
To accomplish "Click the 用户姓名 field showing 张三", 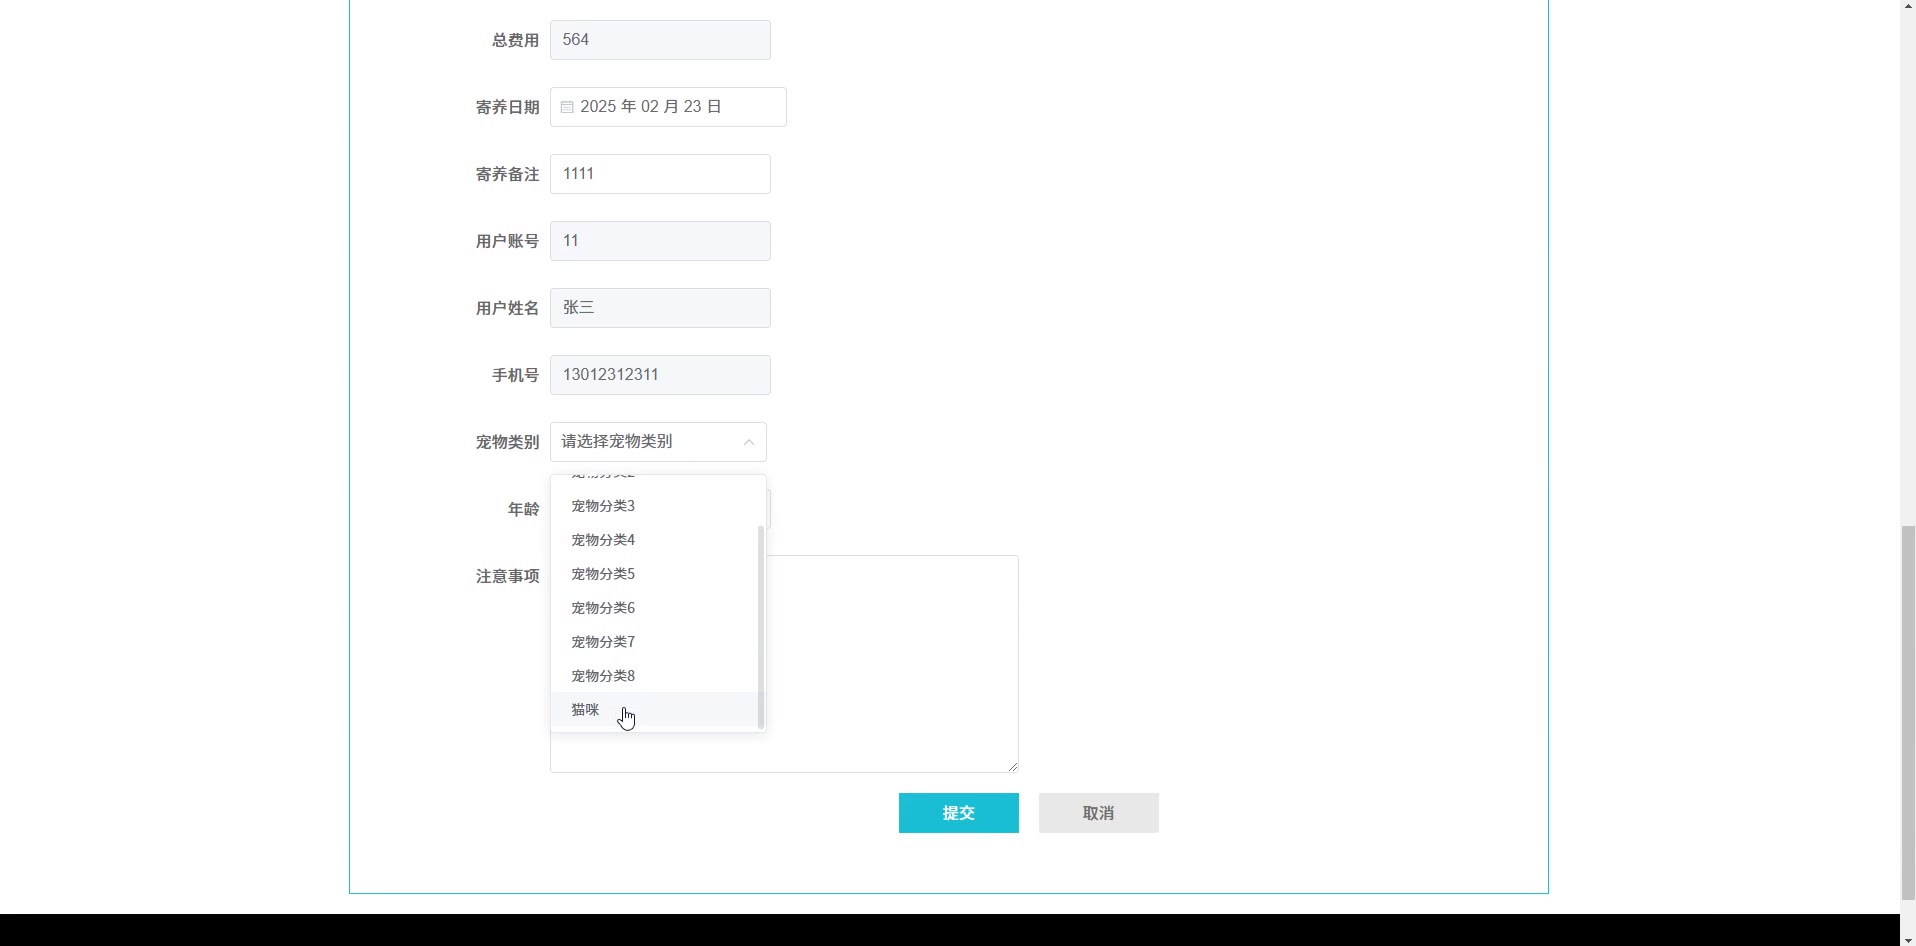I will [660, 308].
